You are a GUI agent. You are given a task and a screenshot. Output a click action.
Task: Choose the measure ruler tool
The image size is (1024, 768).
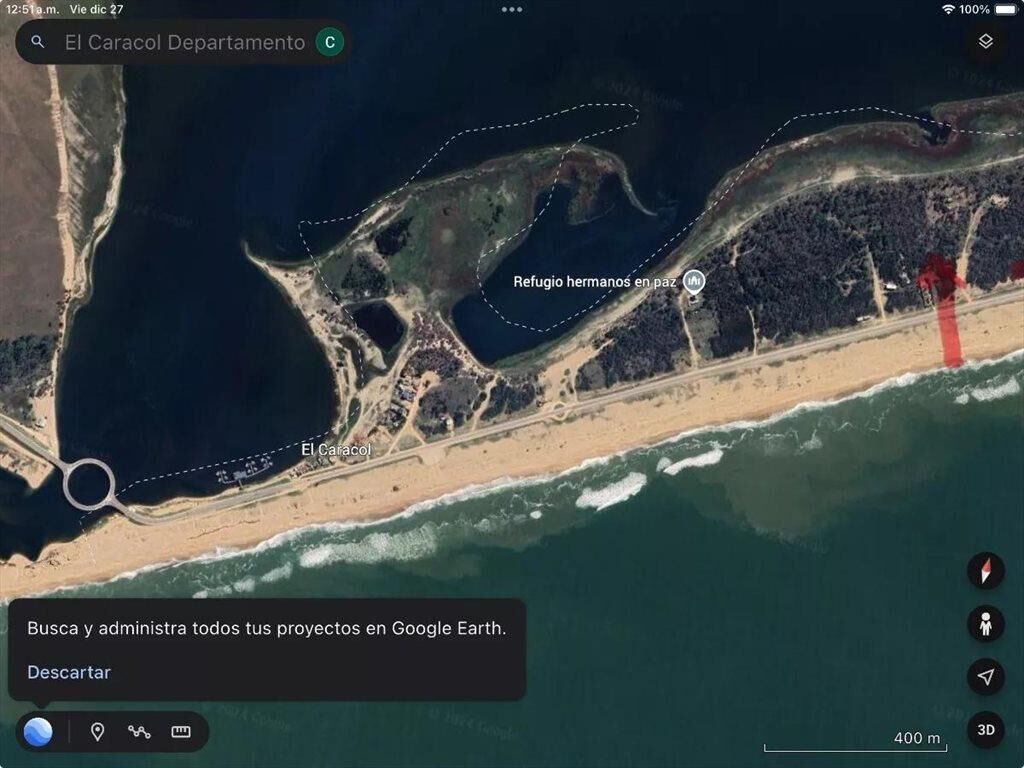click(x=181, y=732)
